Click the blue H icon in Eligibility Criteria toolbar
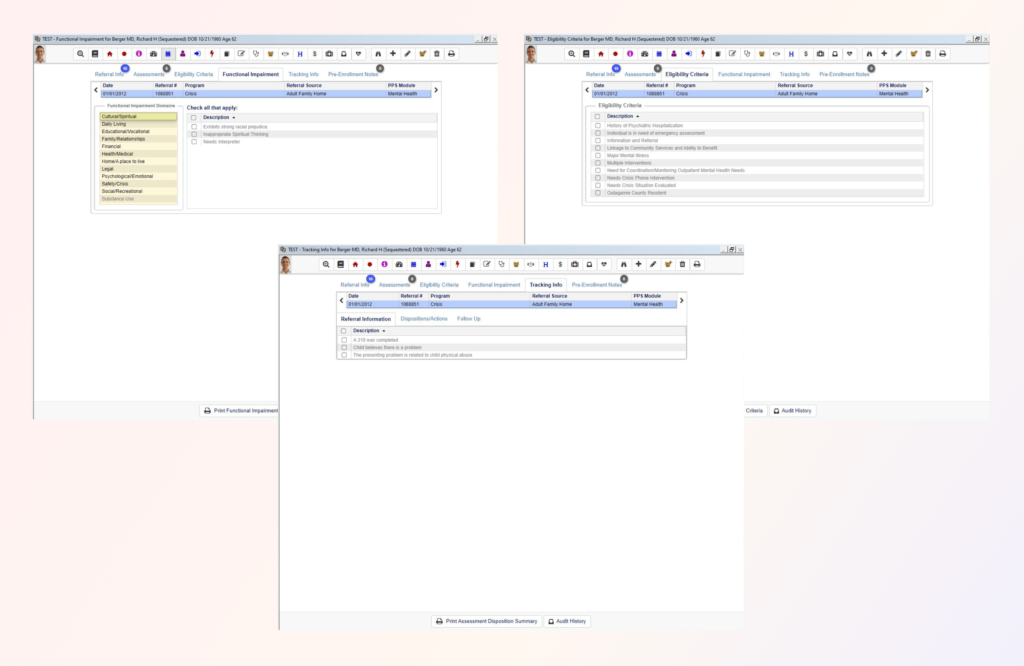 point(790,53)
